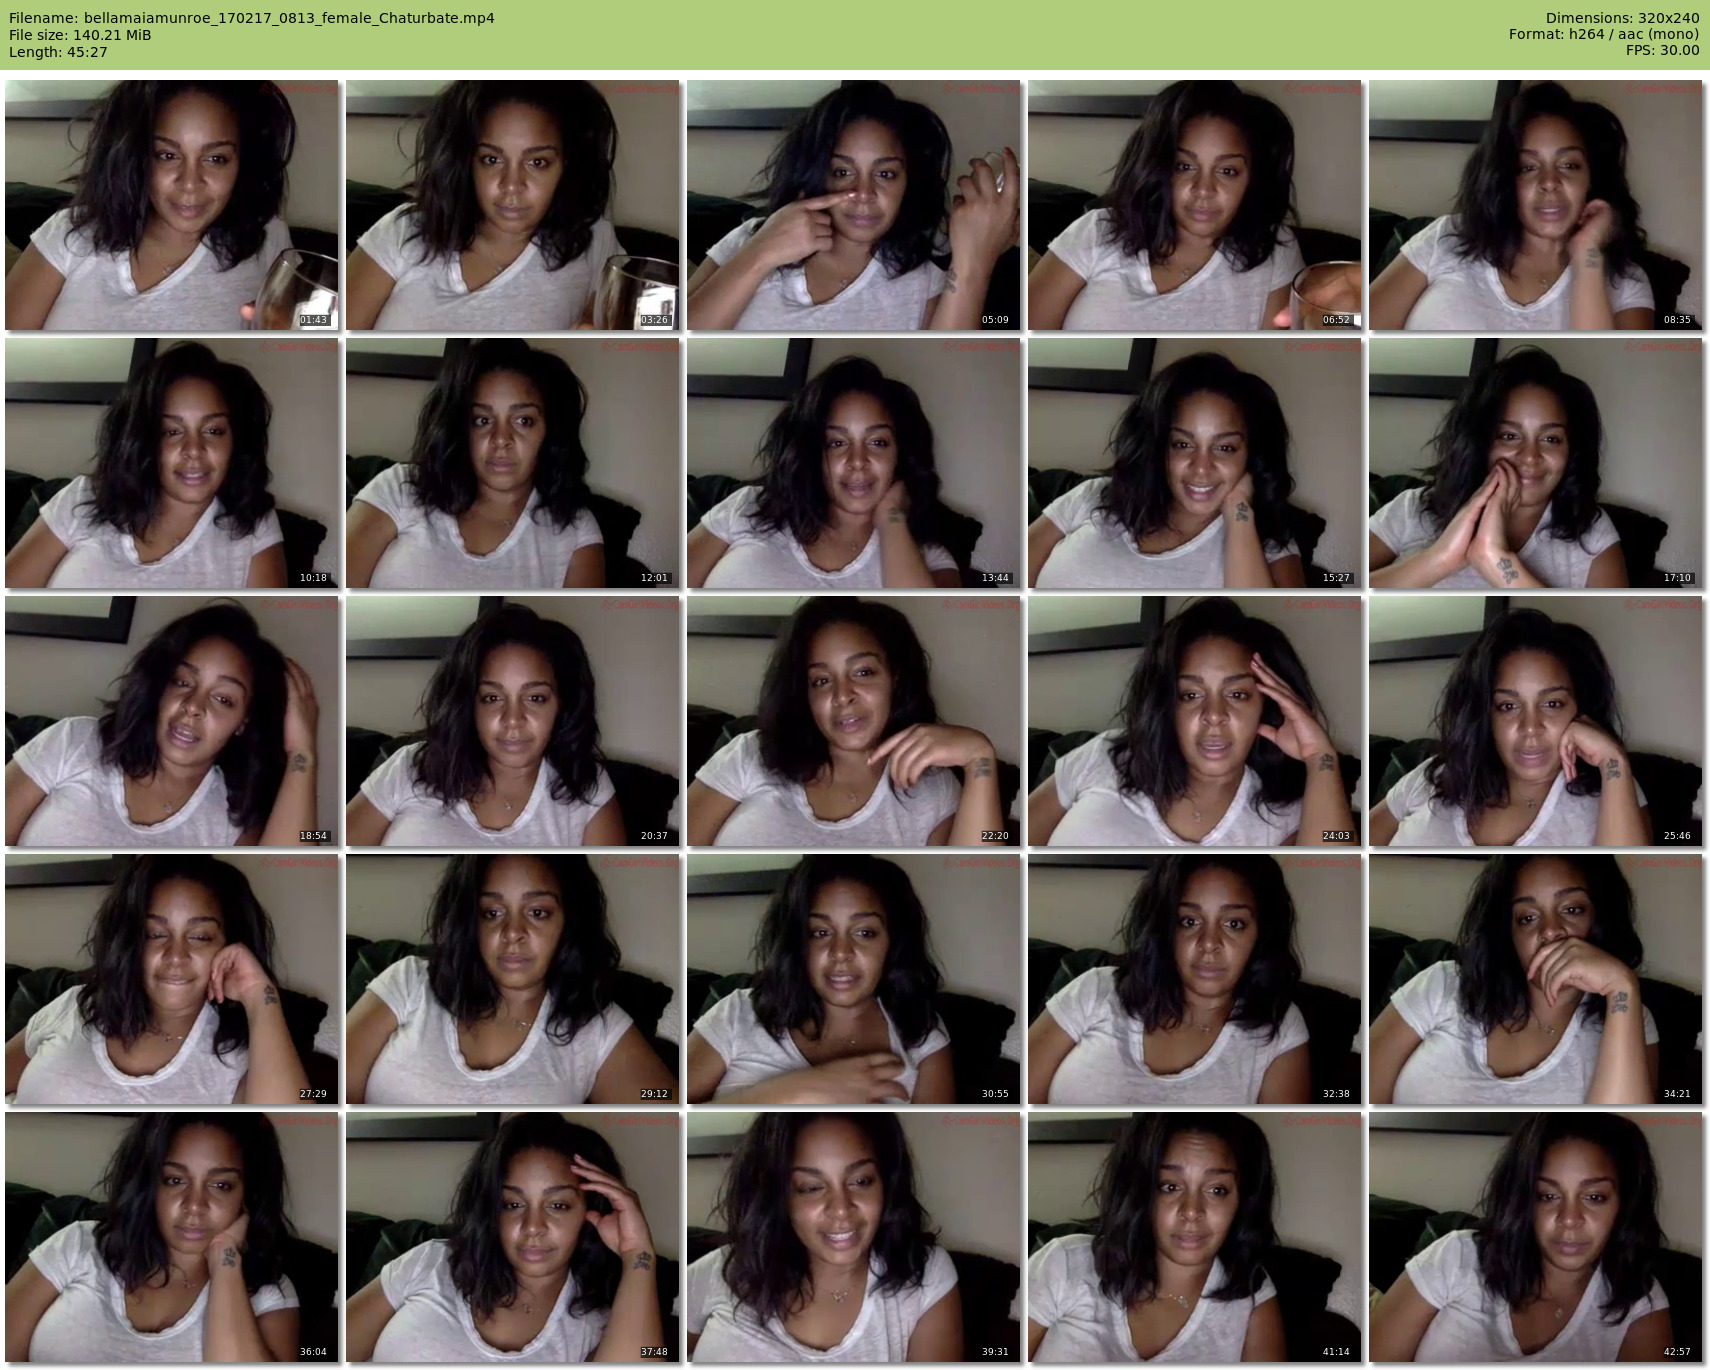Viewport: 1710px width, 1370px height.
Task: Click the frame stamped 30:55
Action: (x=854, y=979)
